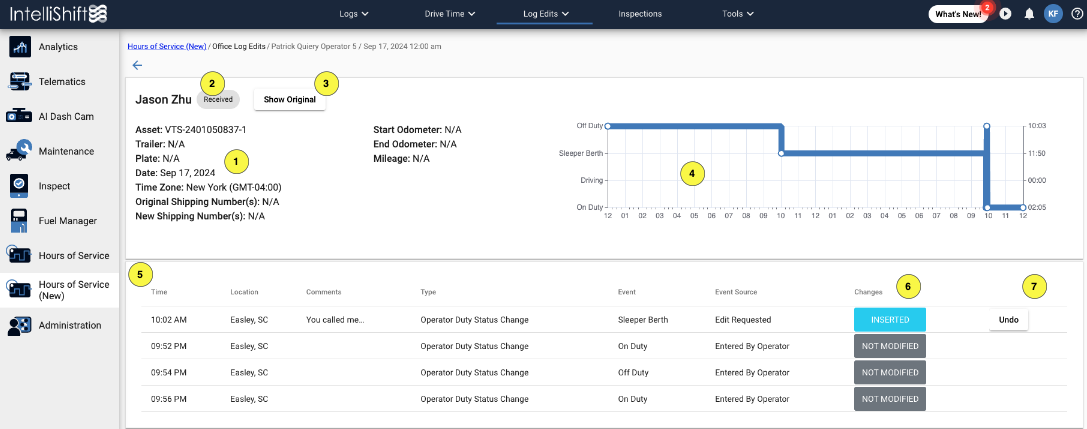Open the KF user avatar menu
The image size is (1087, 429).
(x=1053, y=14)
